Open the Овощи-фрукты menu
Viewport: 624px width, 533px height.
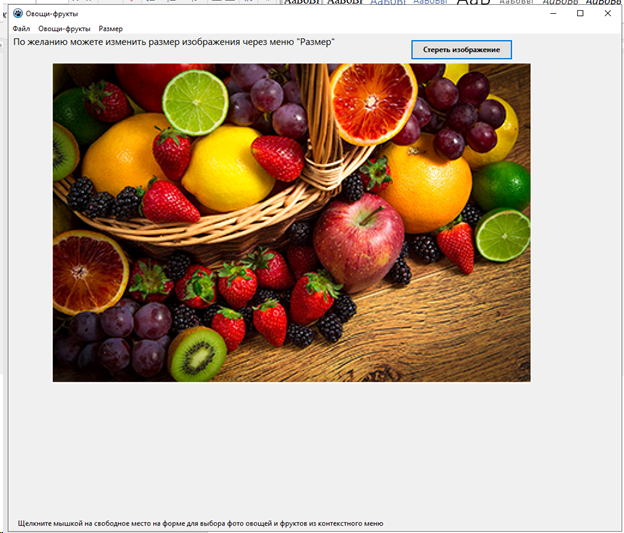(64, 29)
